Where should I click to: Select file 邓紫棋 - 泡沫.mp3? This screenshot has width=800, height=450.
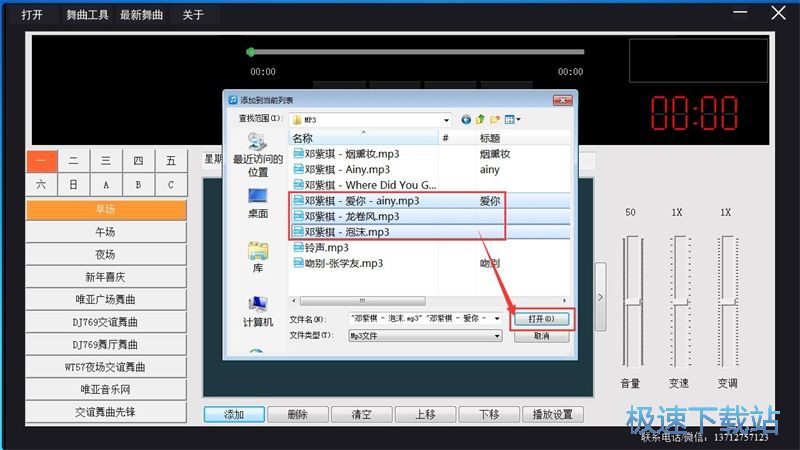342,232
